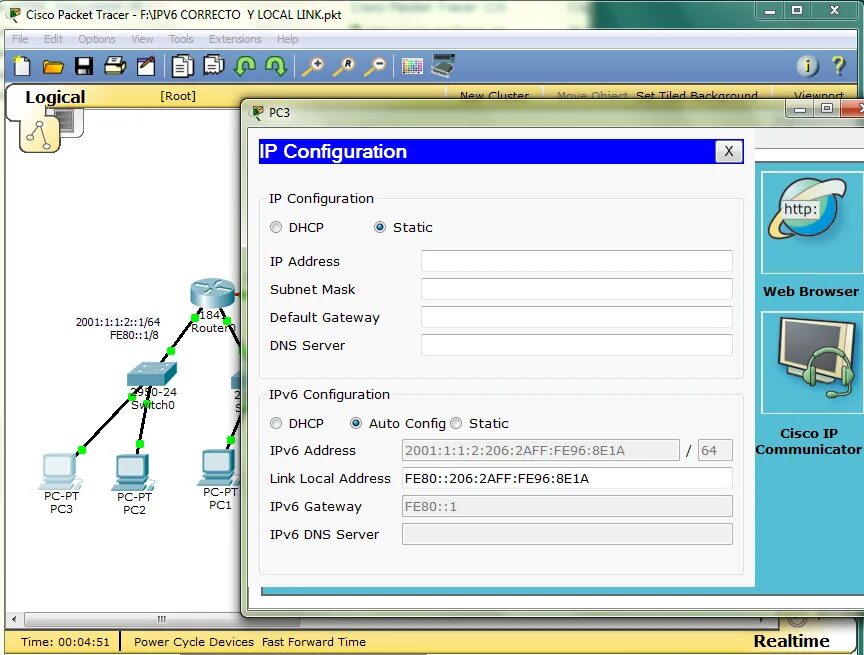Select the IPv6 Auto Config radio button
This screenshot has width=864, height=655.
pyautogui.click(x=356, y=423)
